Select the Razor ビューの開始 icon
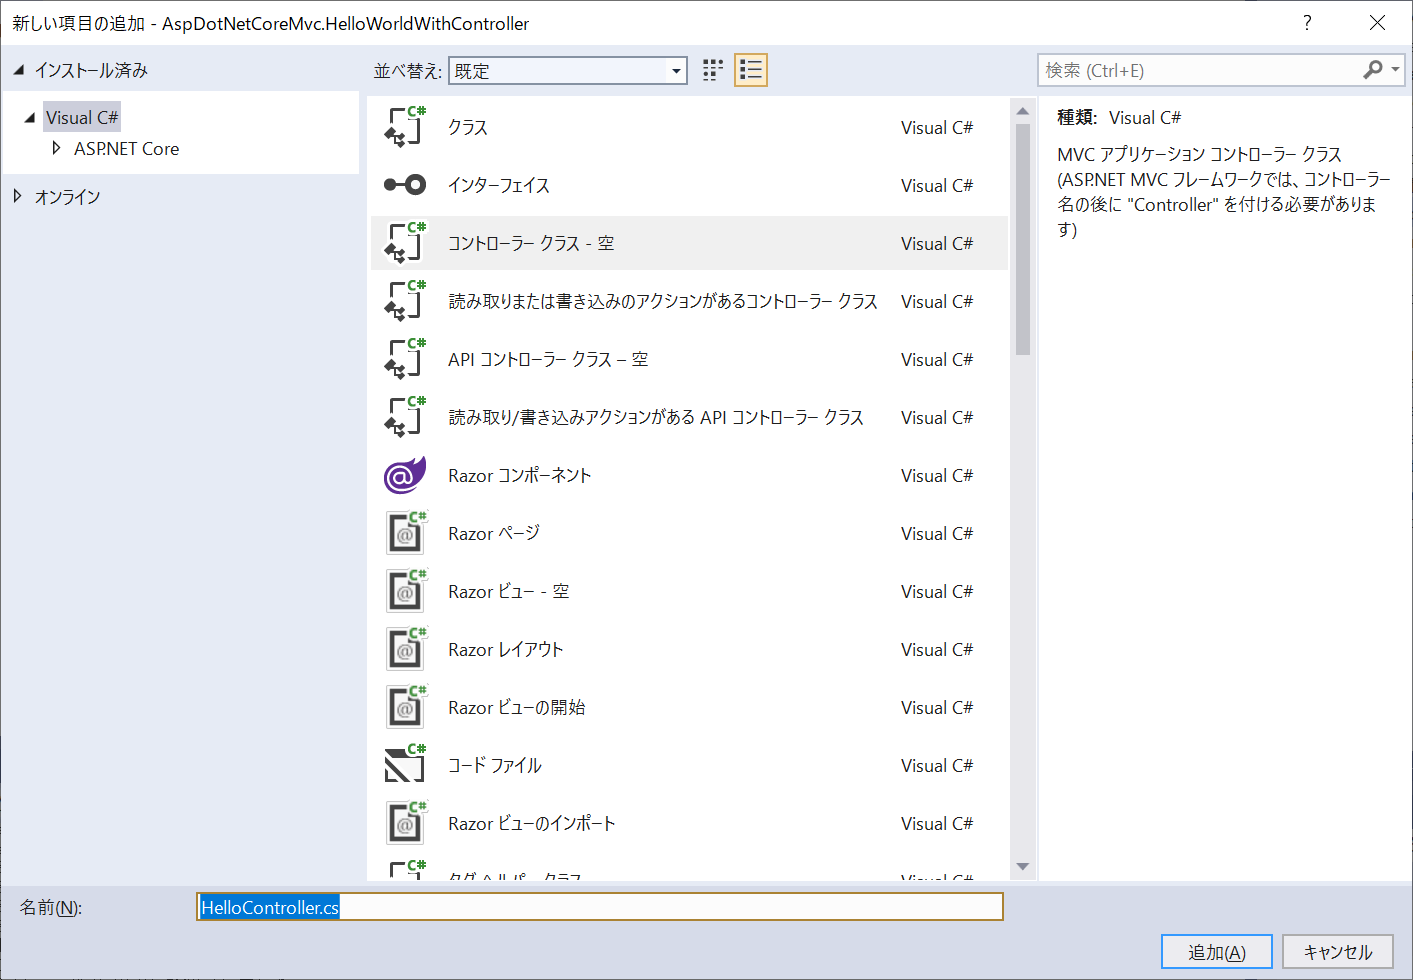 point(406,707)
